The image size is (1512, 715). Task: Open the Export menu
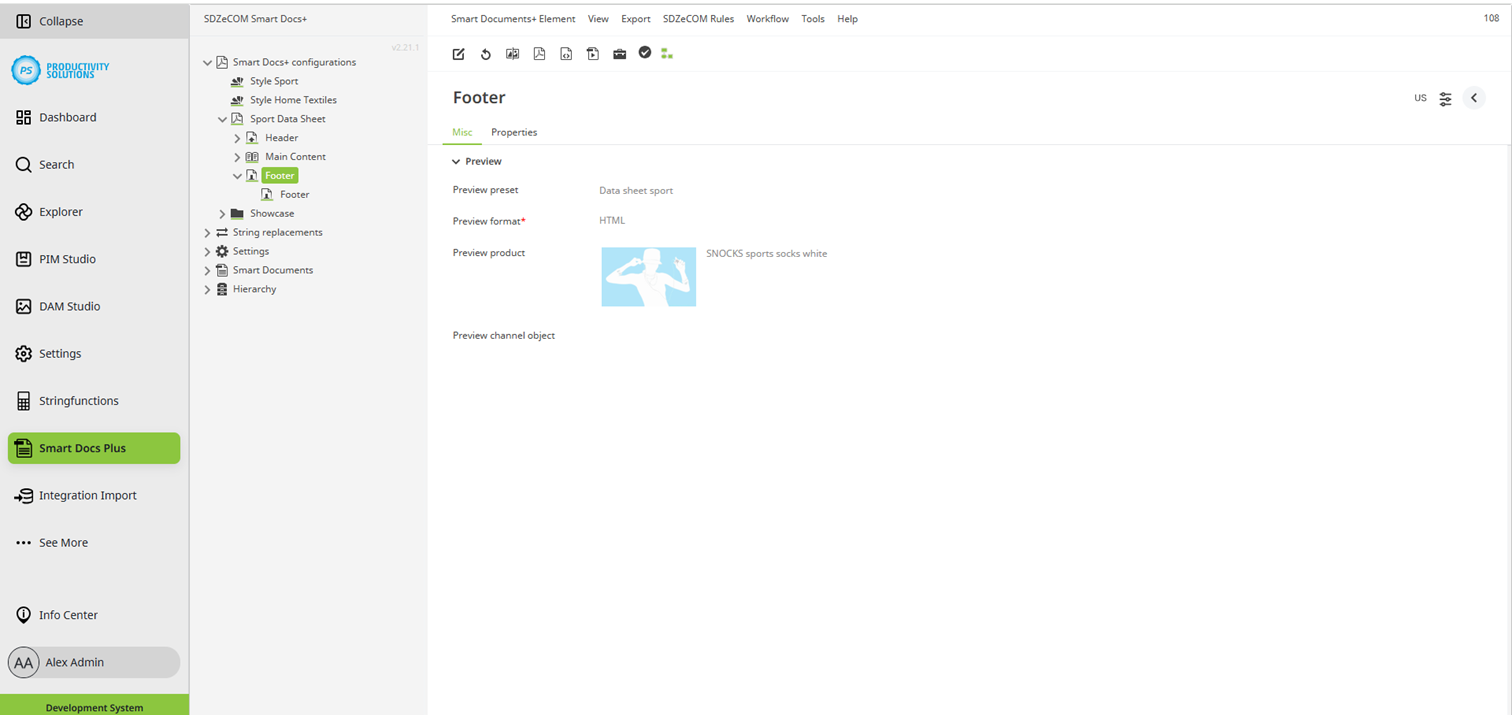click(x=636, y=19)
